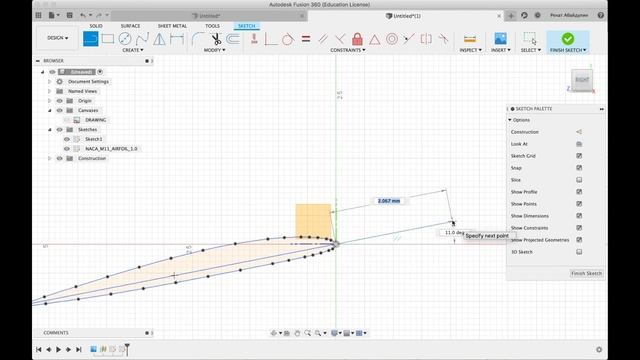Click the Insert image icon
The height and width of the screenshot is (360, 640).
pyautogui.click(x=500, y=39)
